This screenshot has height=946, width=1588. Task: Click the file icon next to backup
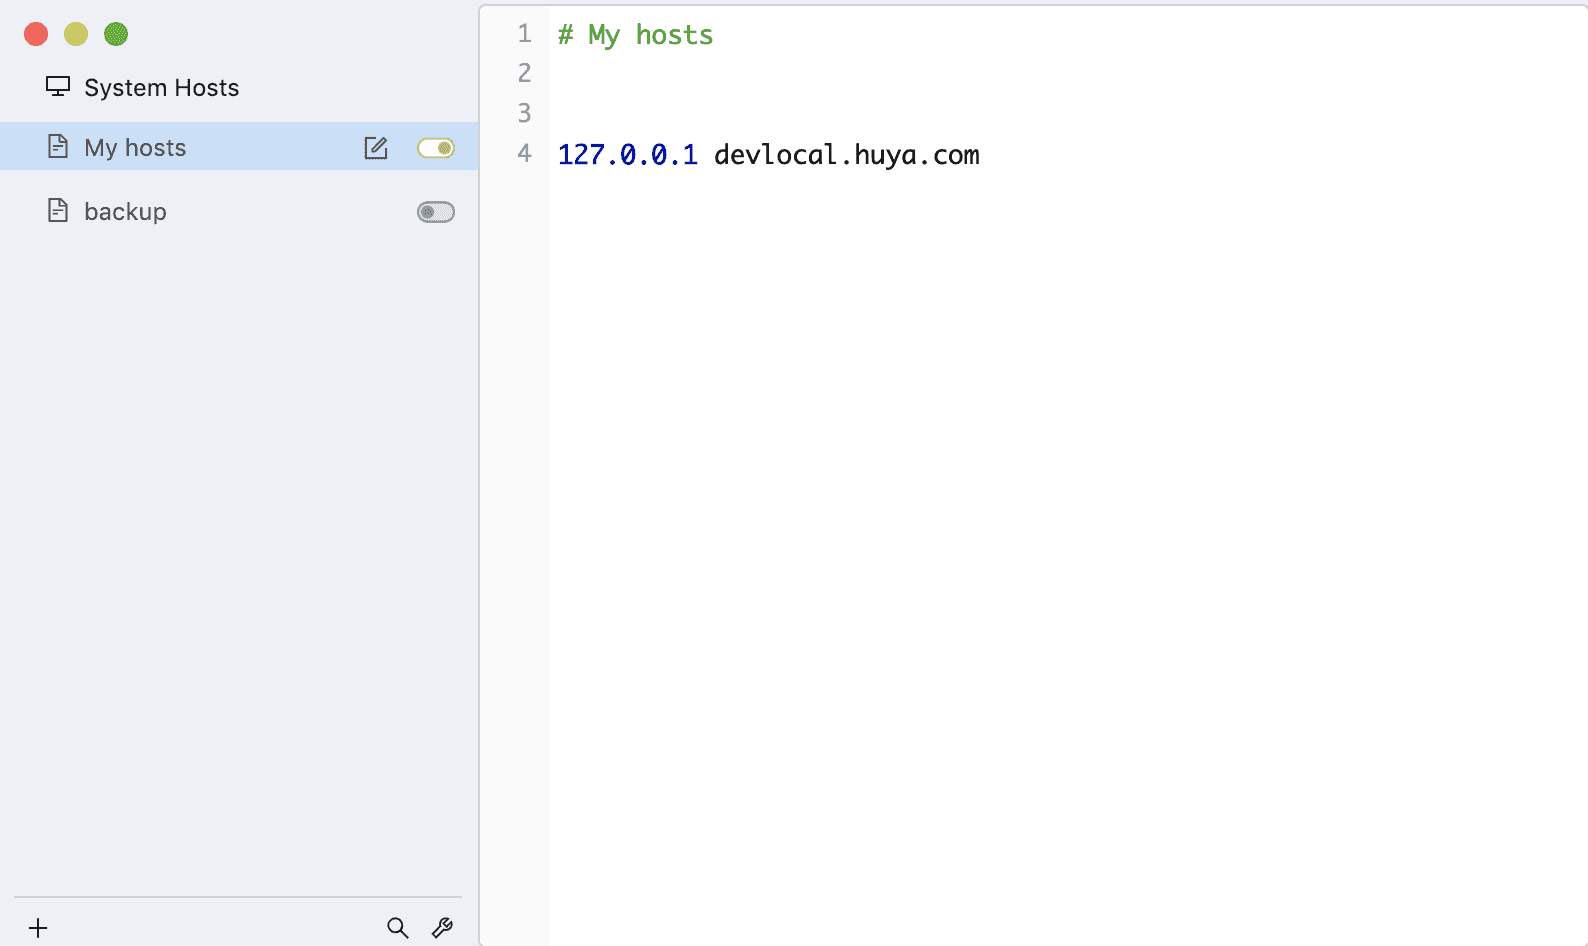pos(58,211)
